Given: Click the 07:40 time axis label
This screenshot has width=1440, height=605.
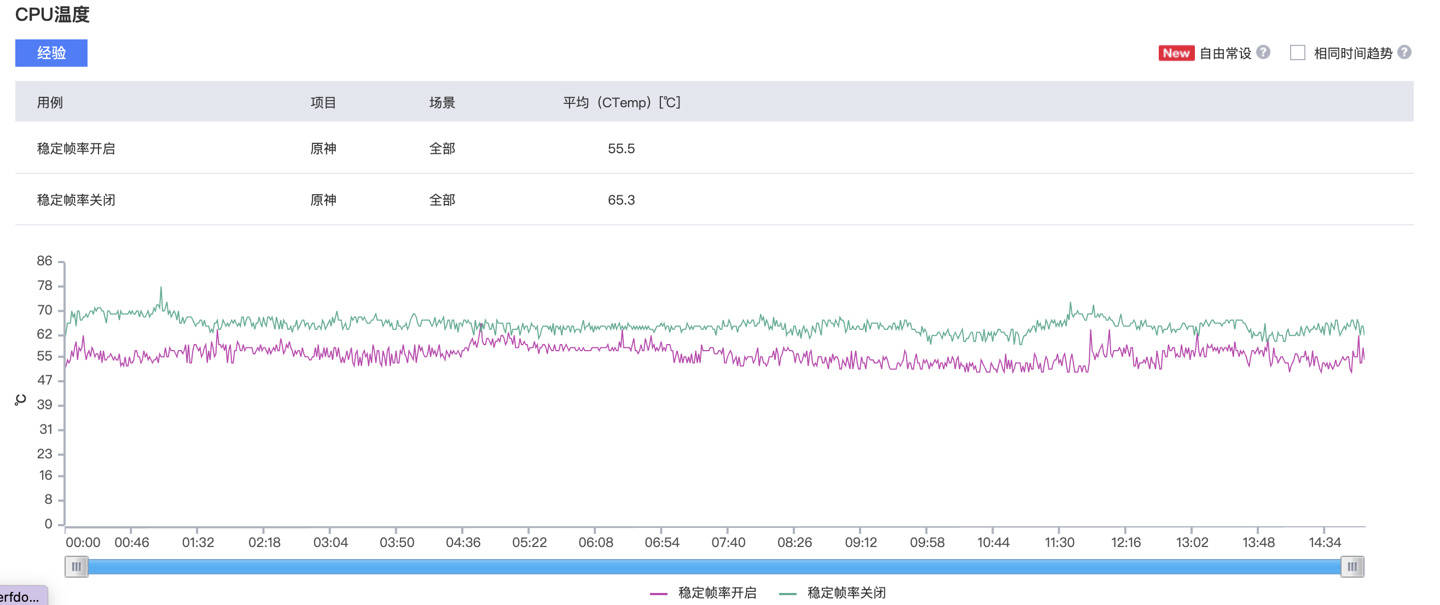Looking at the screenshot, I should 728,542.
